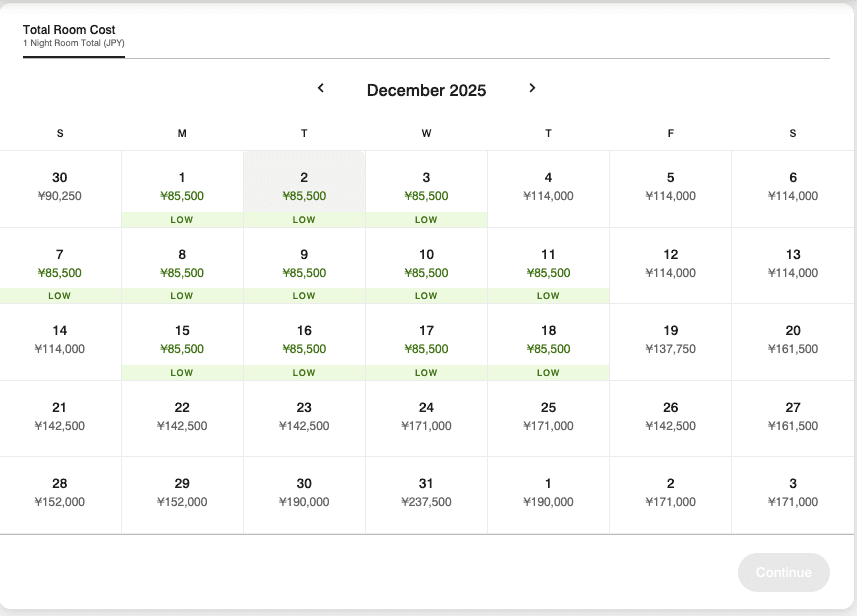Viewport: 857px width, 616px height.
Task: Go to previous month arrow
Action: [x=321, y=88]
